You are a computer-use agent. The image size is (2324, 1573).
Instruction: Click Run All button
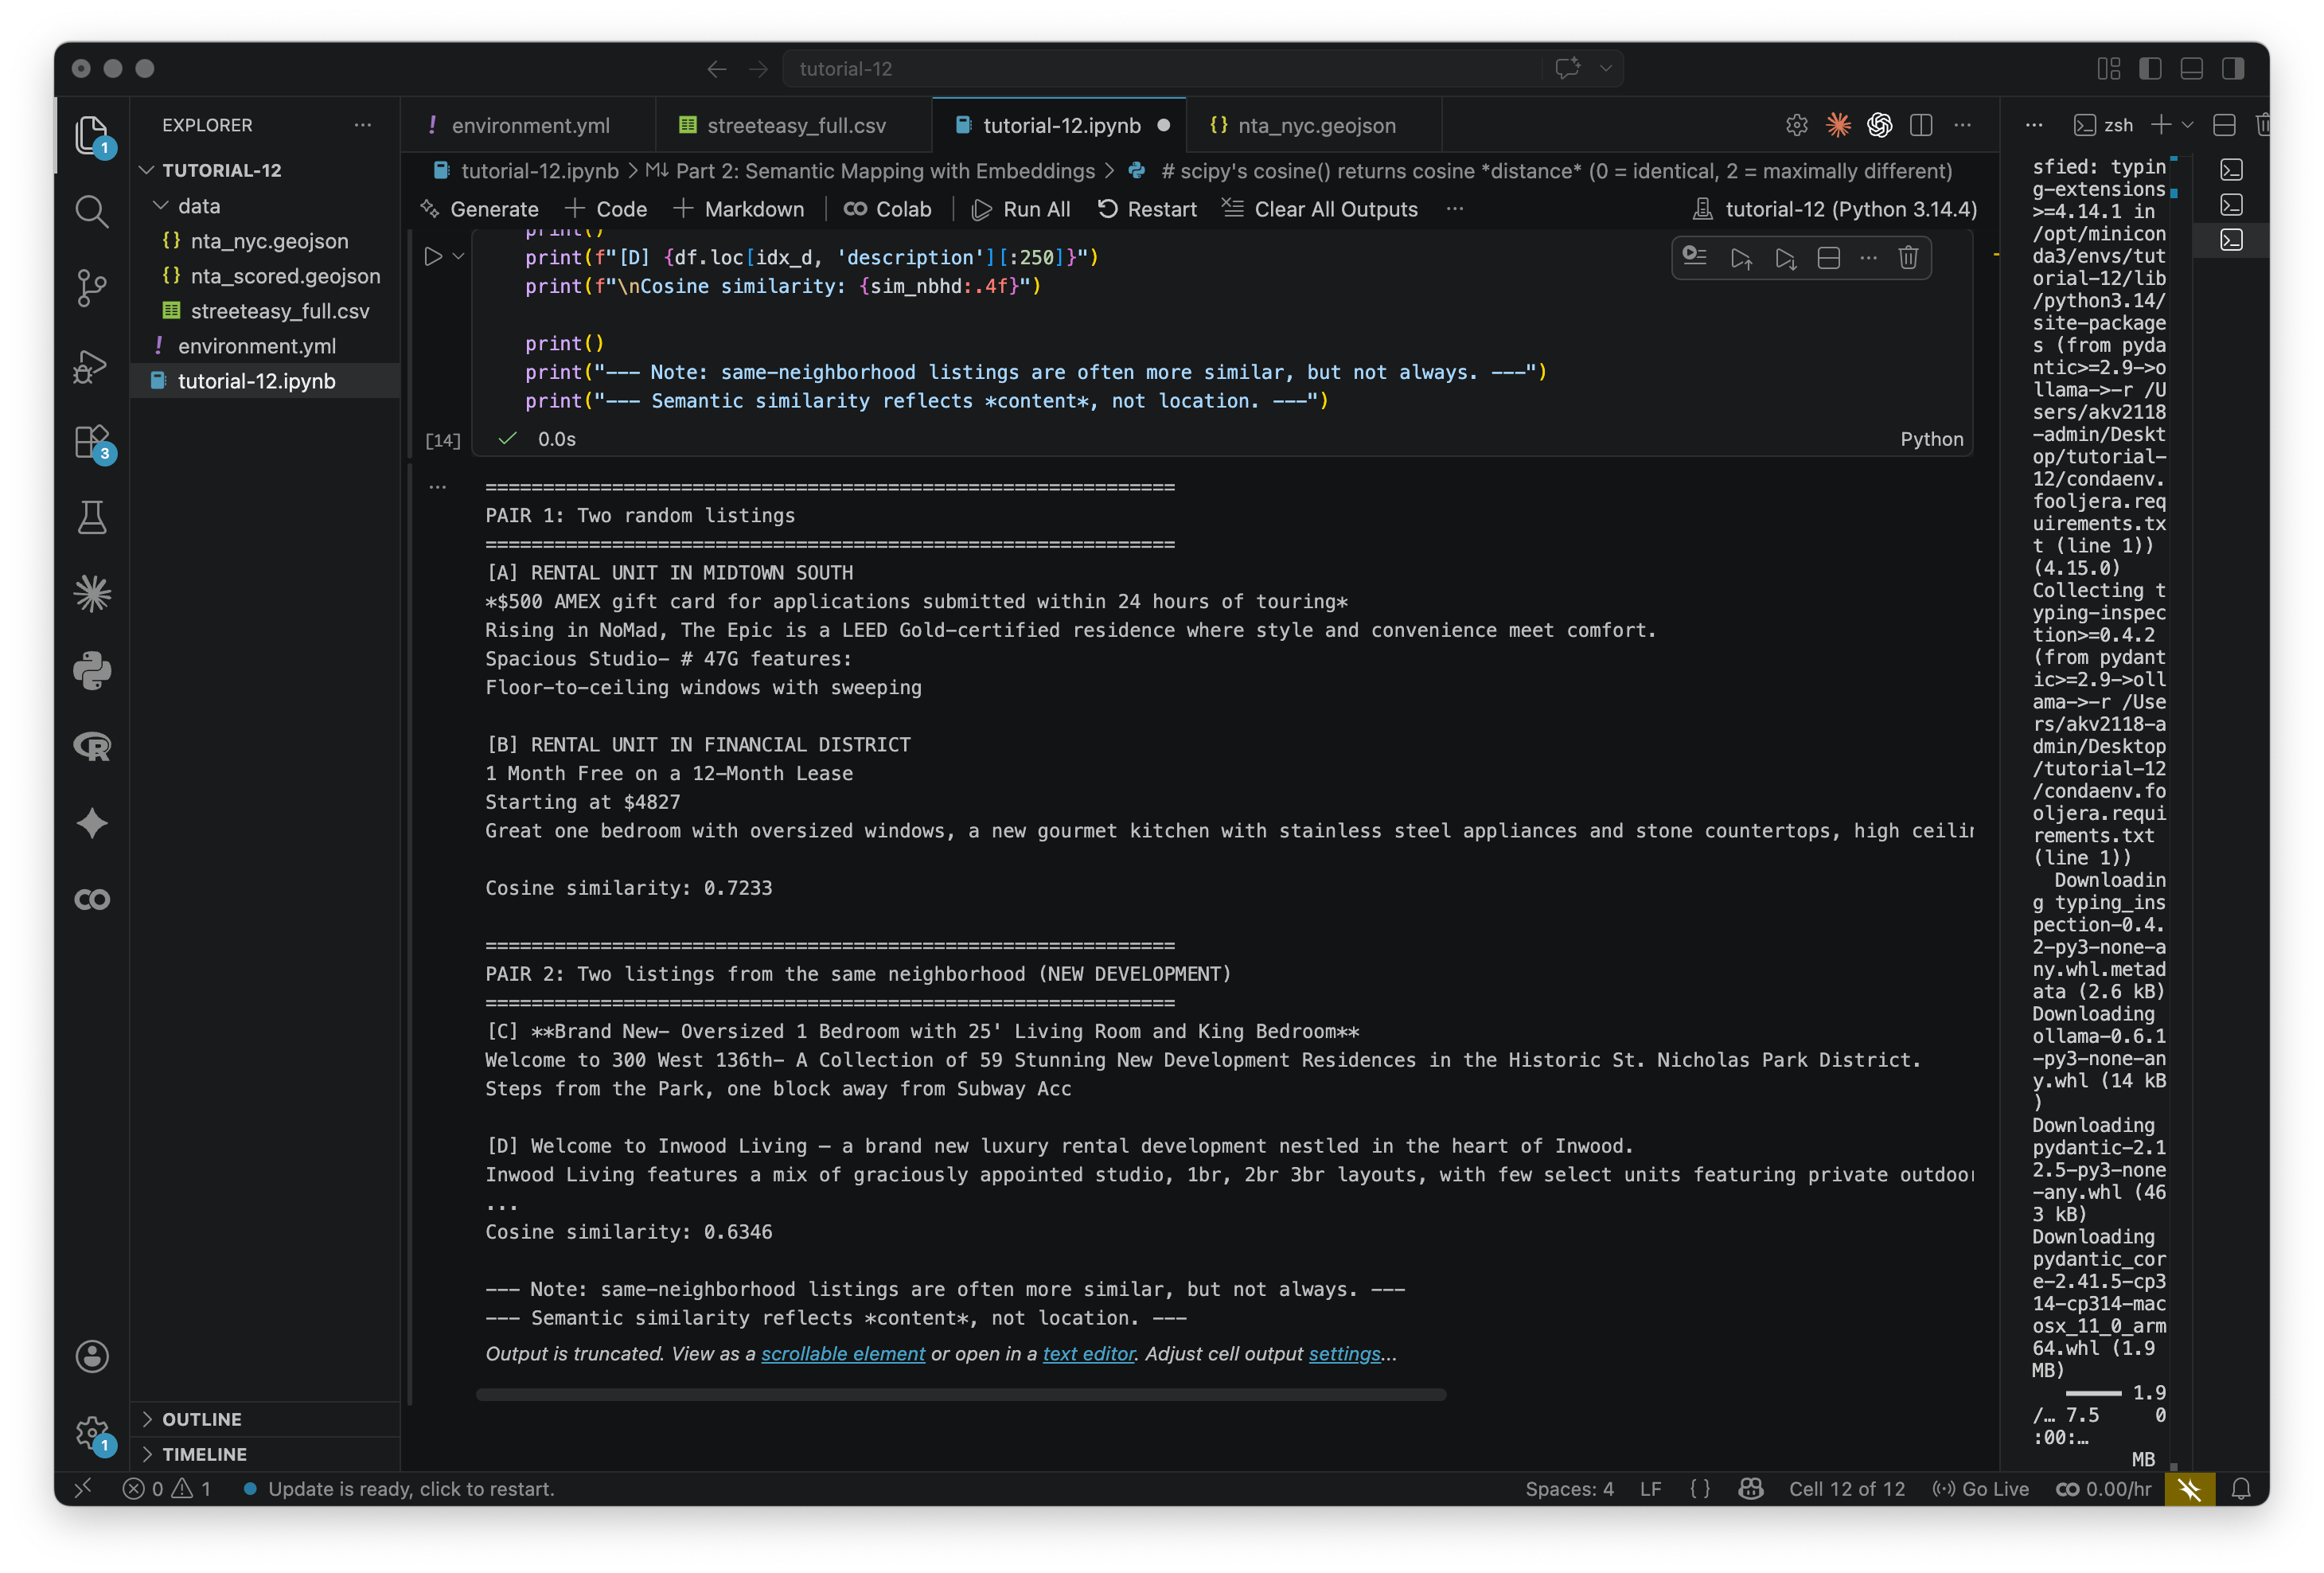coord(1021,209)
